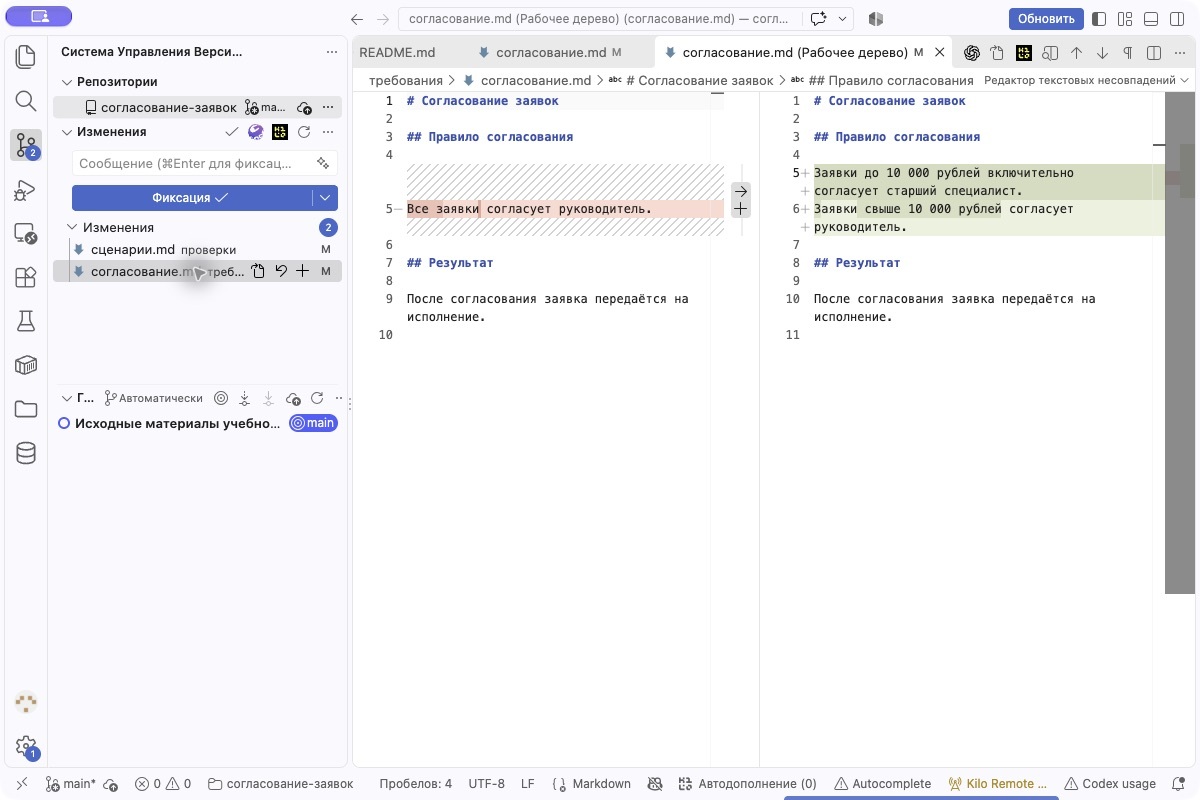1200x800 pixels.
Task: Click the Autocomplete status bar item
Action: point(883,784)
